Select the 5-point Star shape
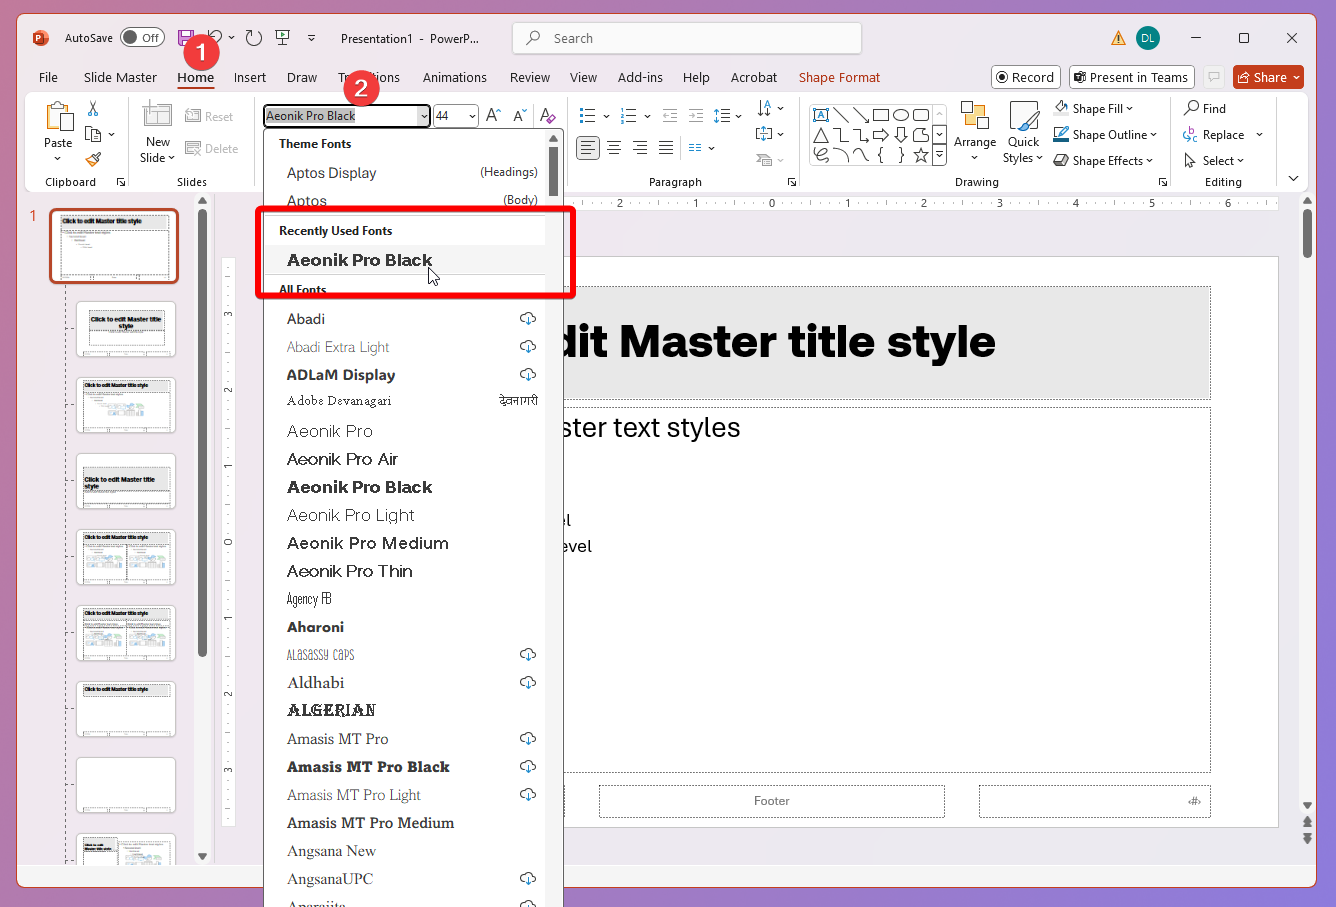The width and height of the screenshot is (1336, 907). pyautogui.click(x=921, y=155)
